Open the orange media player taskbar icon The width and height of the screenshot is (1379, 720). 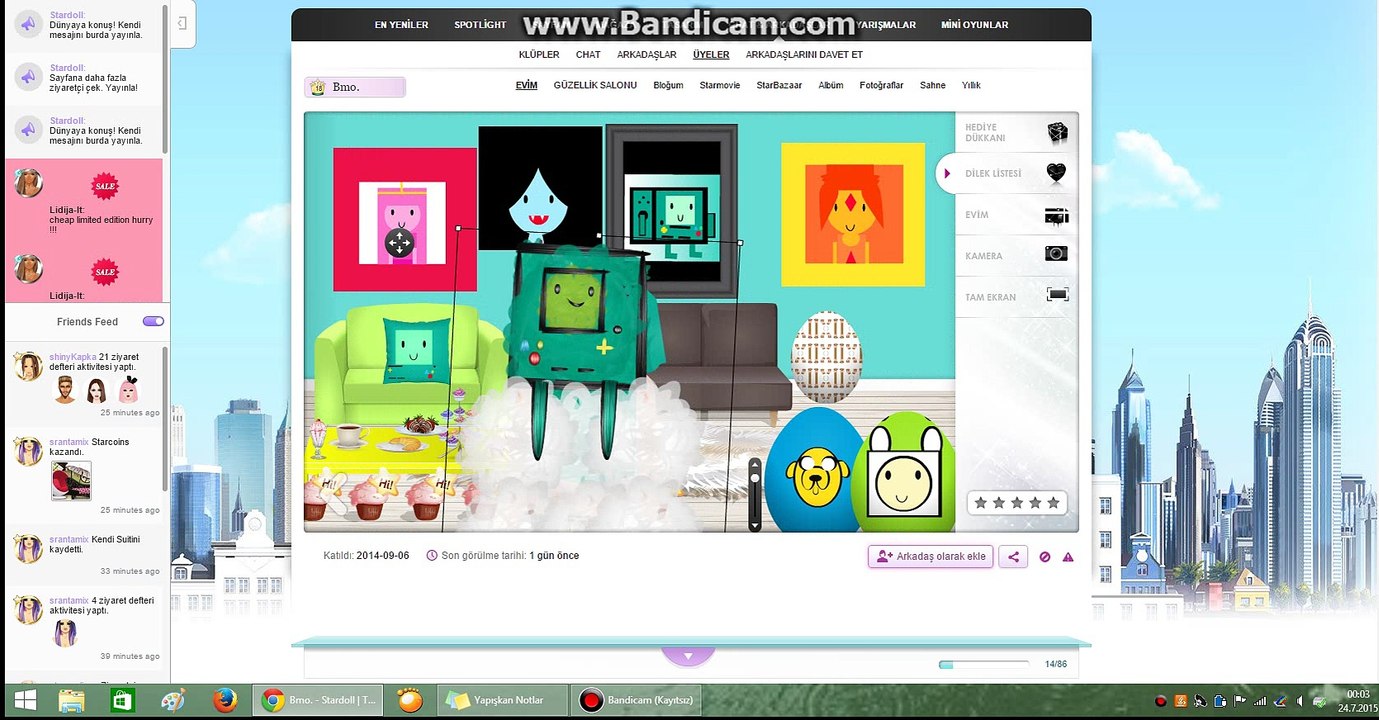click(410, 700)
